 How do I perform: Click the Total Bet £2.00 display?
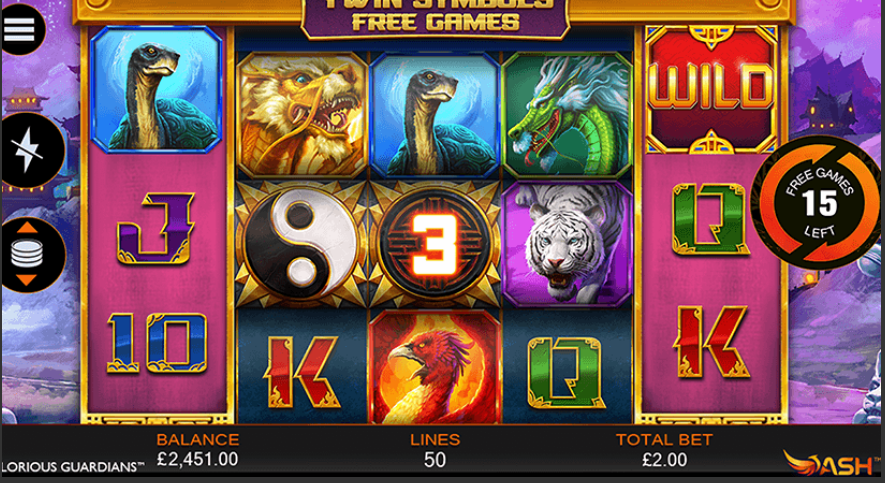coord(664,450)
